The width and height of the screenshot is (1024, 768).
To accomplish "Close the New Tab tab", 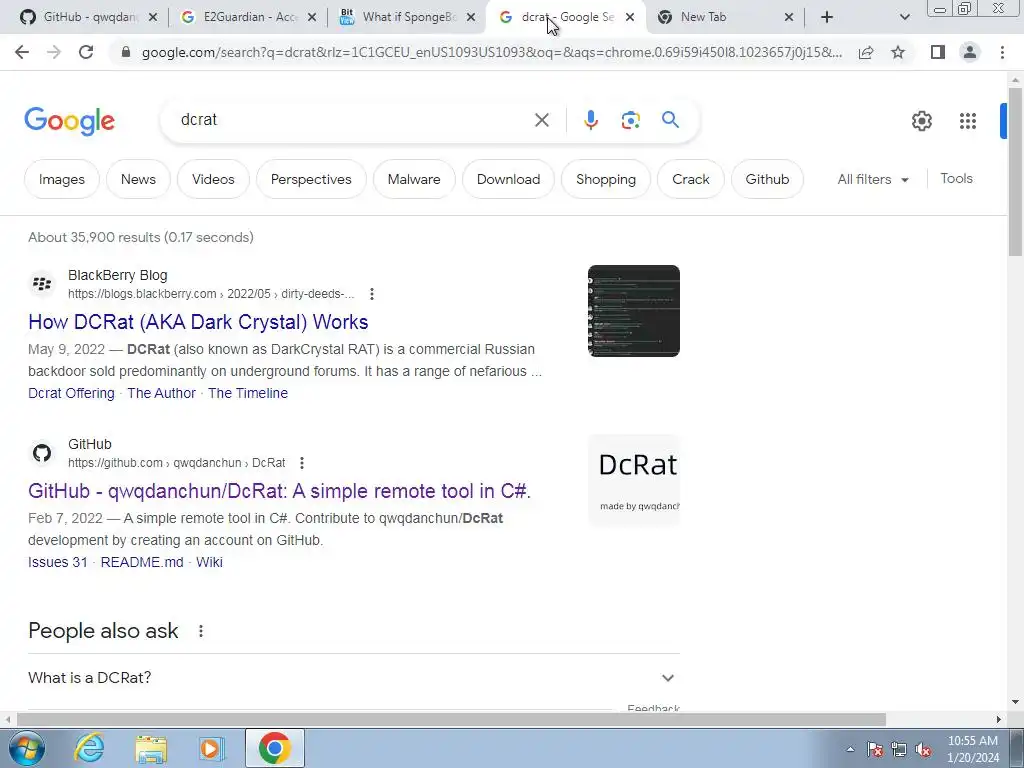I will coord(789,17).
